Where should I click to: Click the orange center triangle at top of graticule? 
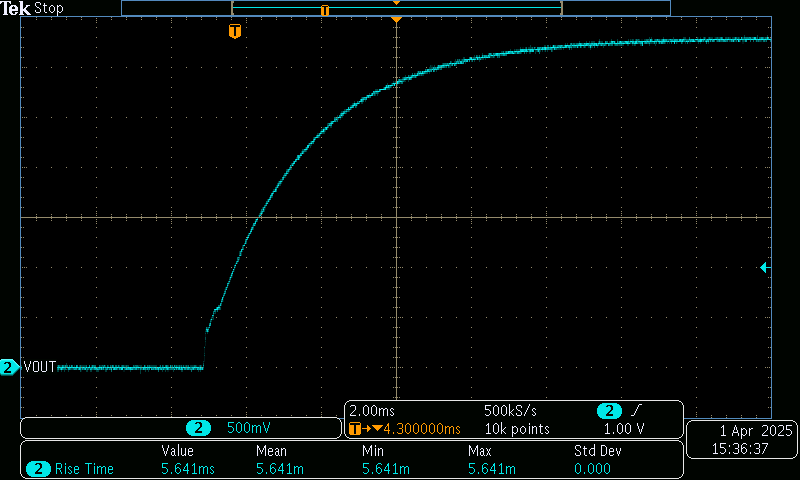tap(396, 19)
